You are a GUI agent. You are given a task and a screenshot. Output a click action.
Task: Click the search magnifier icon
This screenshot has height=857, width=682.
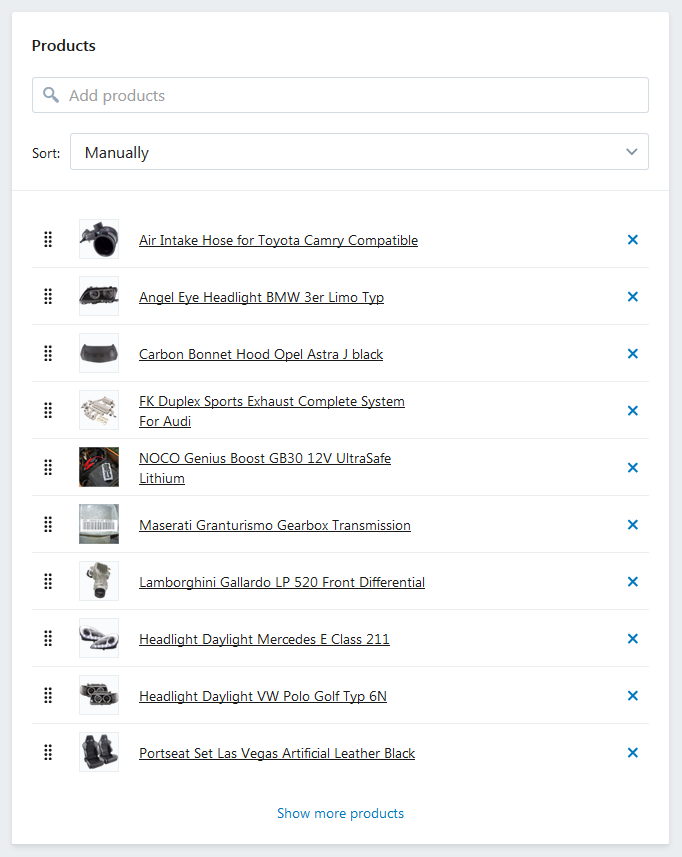coord(51,95)
